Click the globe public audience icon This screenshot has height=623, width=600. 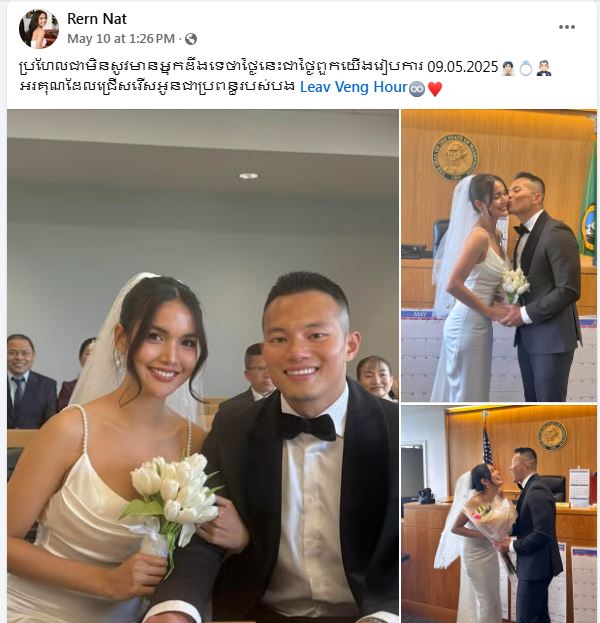(x=191, y=39)
